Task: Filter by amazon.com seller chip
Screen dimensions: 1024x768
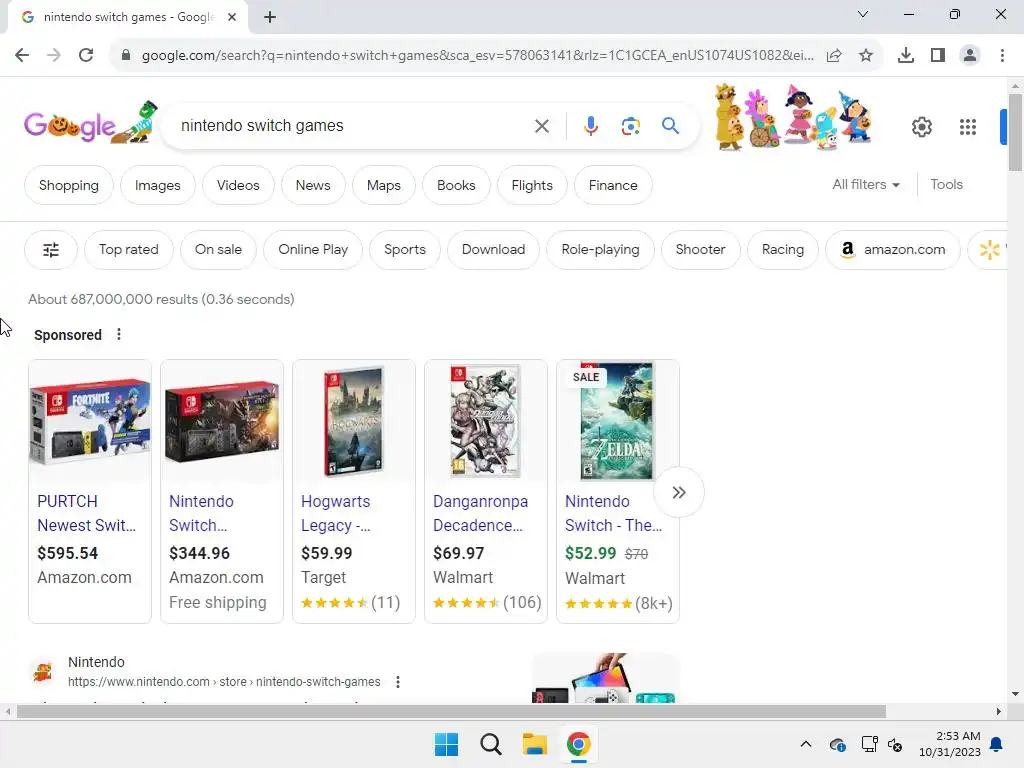Action: click(893, 249)
